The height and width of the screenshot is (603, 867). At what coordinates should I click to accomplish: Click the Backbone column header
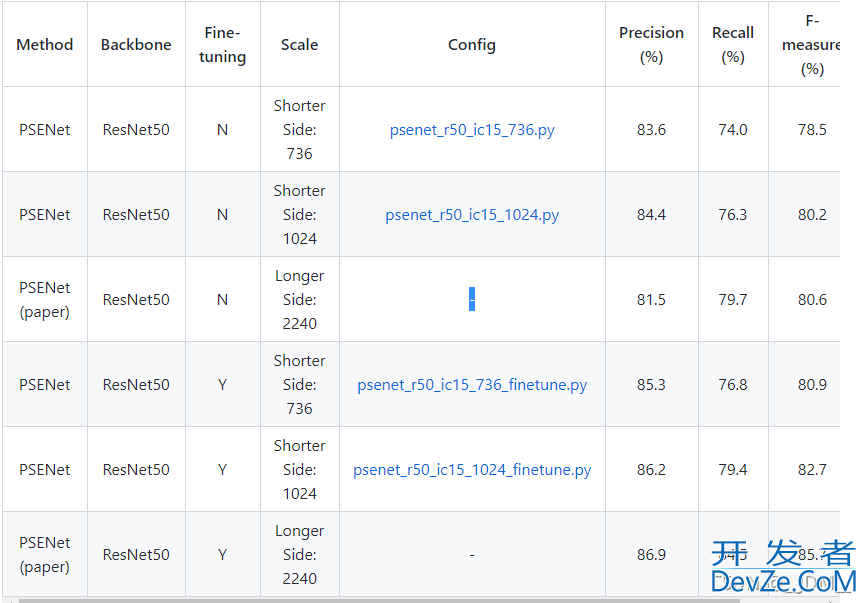[136, 45]
